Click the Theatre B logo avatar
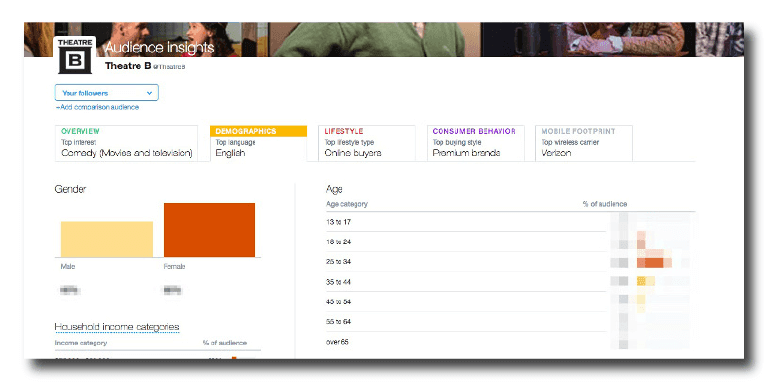The width and height of the screenshot is (770, 391). coord(75,55)
